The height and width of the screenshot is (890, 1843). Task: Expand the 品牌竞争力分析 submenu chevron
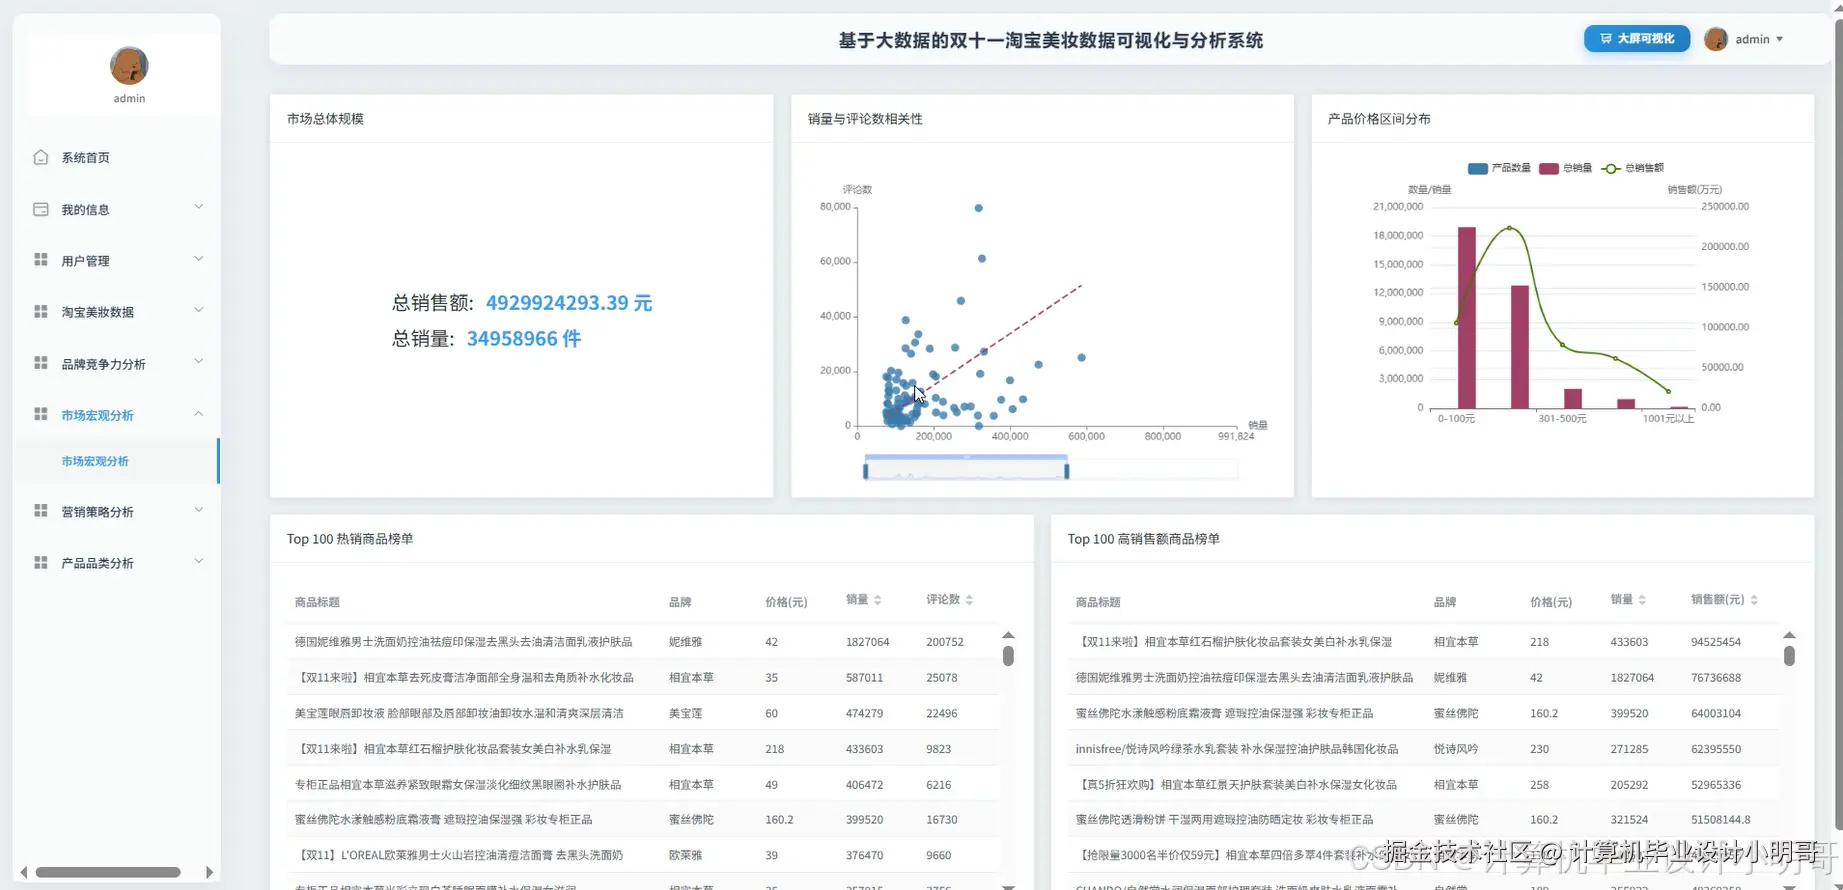click(x=198, y=361)
